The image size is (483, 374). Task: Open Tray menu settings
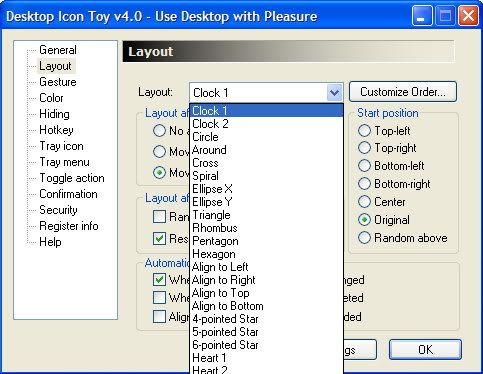pos(64,162)
